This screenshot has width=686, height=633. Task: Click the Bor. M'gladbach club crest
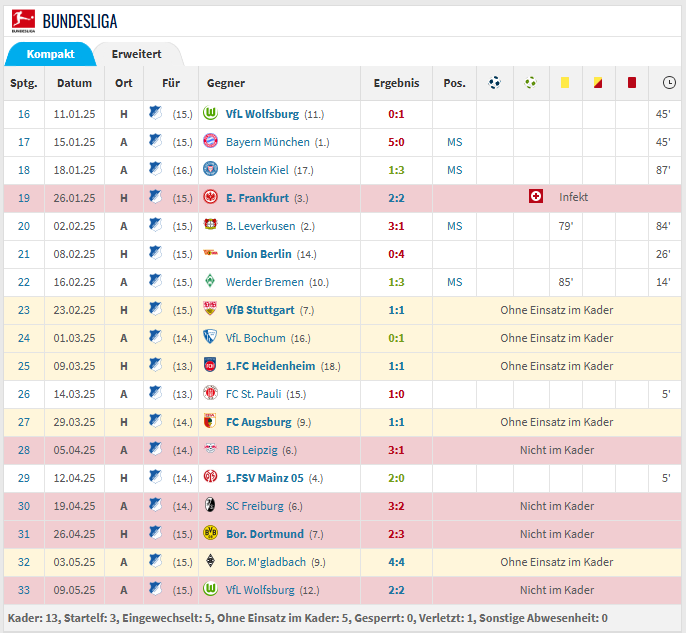pyautogui.click(x=210, y=561)
